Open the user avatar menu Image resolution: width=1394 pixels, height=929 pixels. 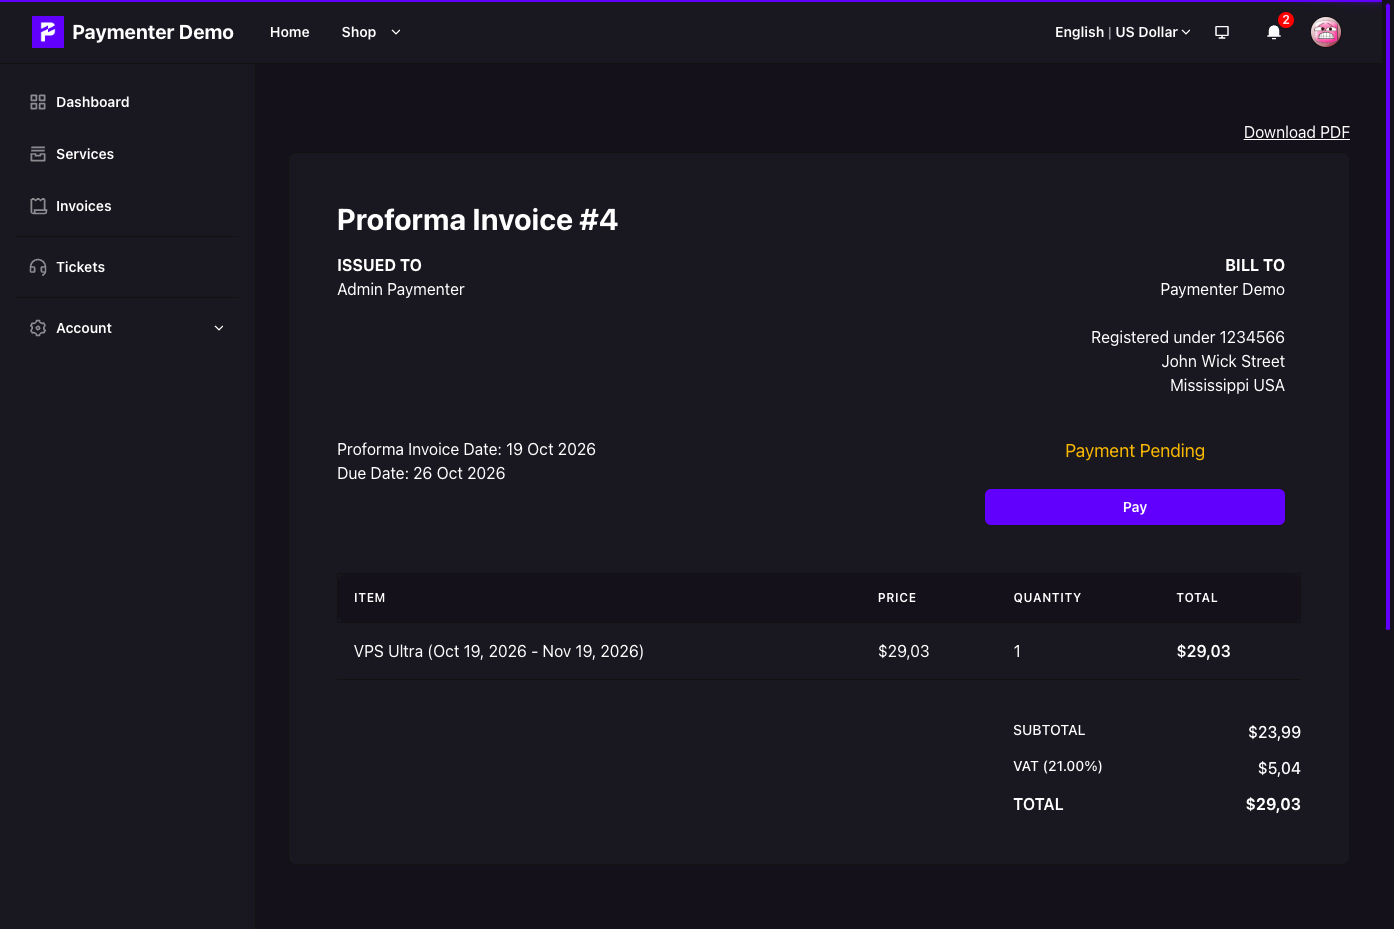coord(1326,32)
